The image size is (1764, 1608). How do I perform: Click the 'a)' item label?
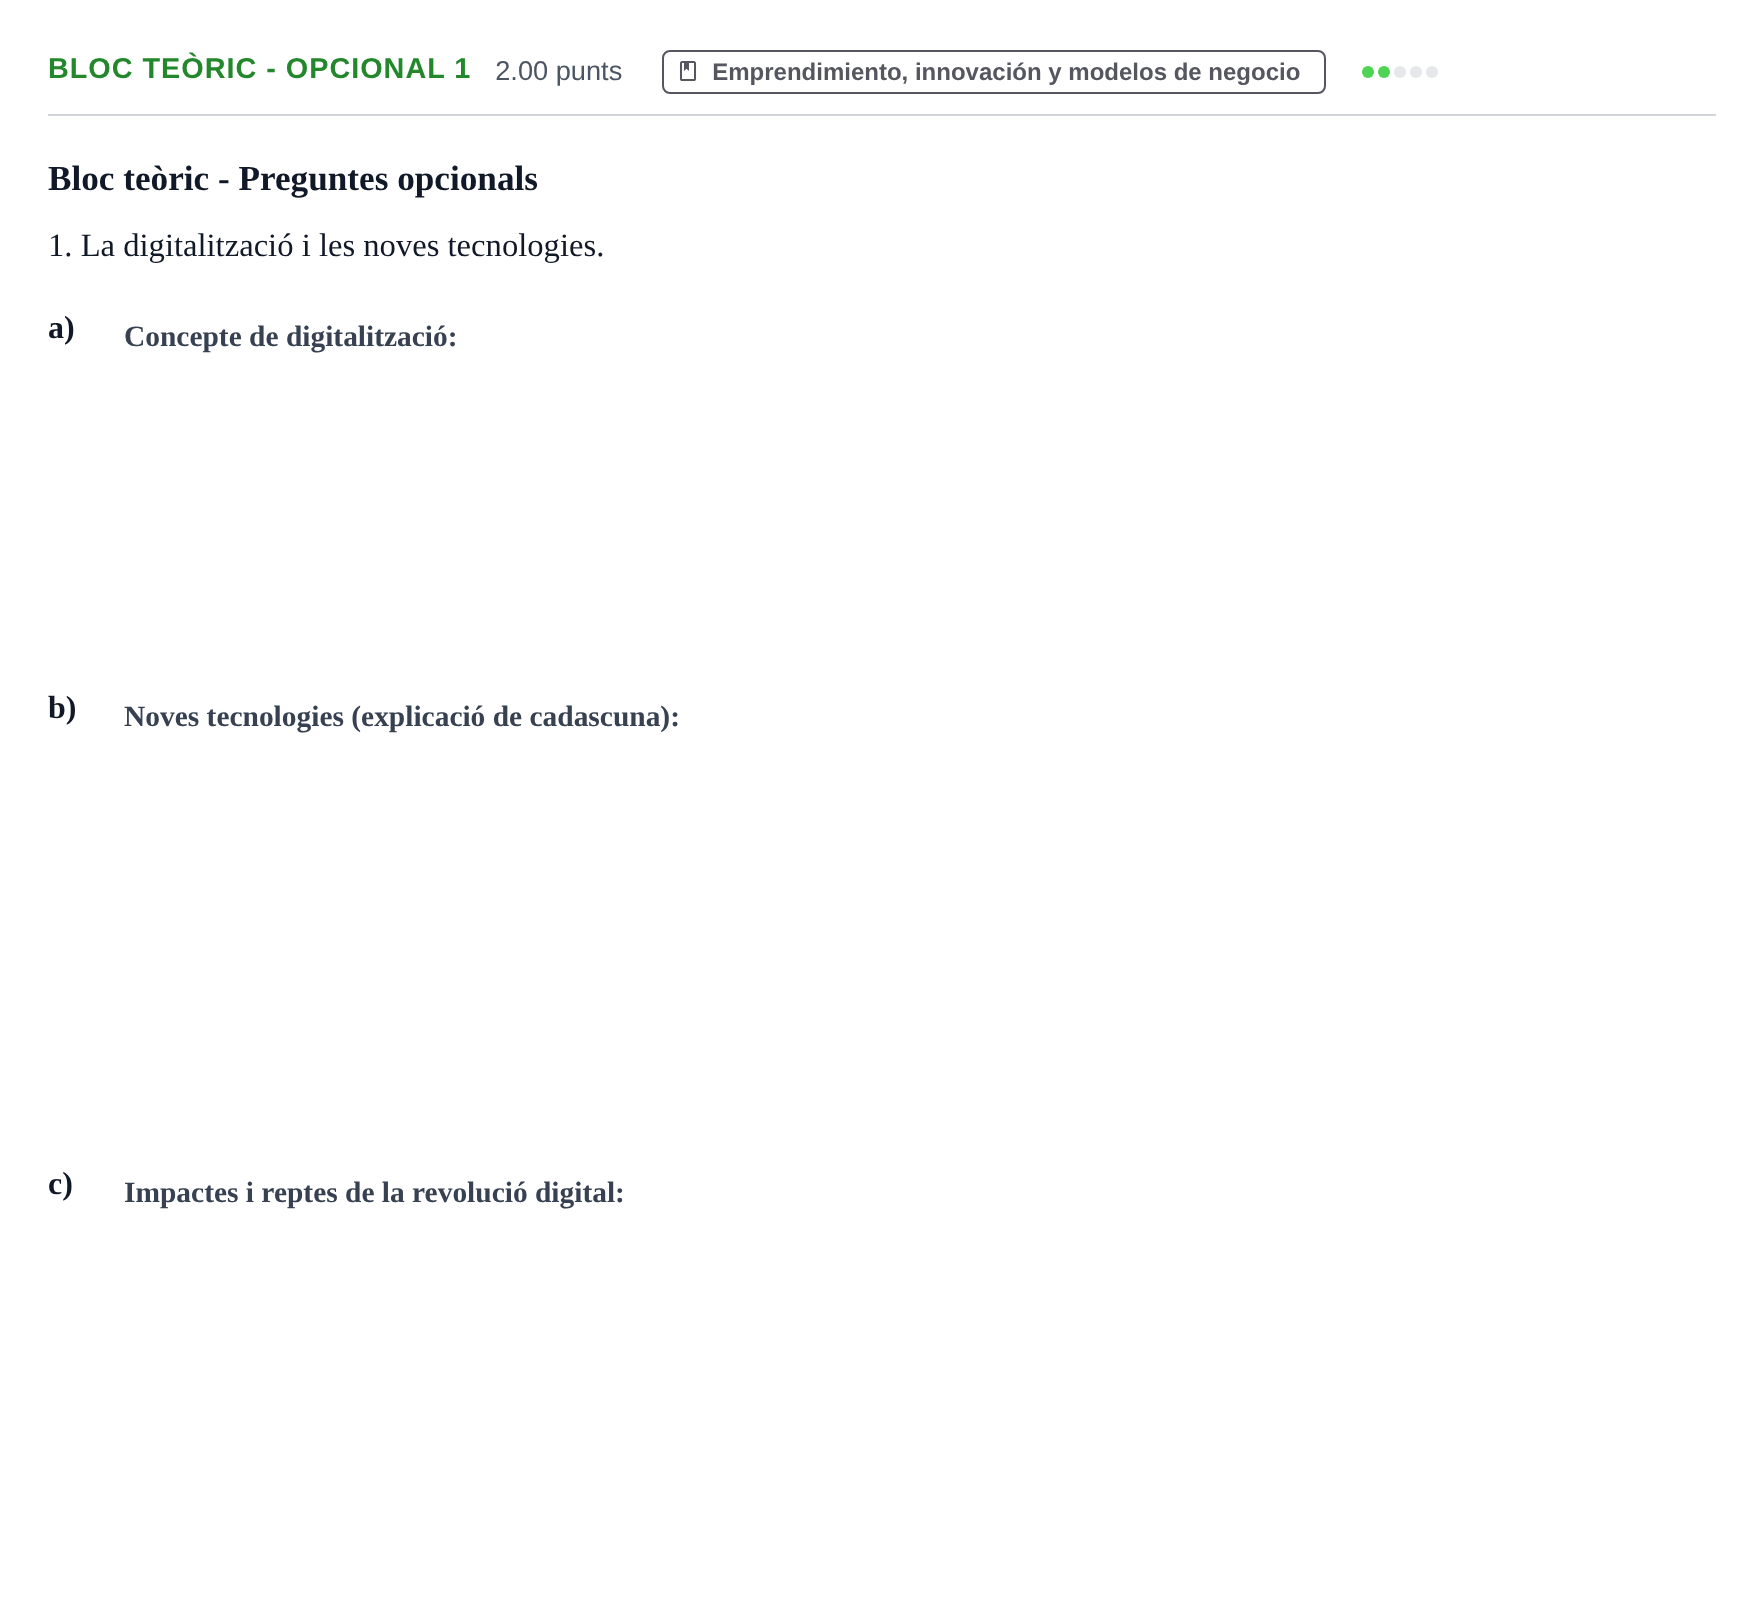[61, 328]
